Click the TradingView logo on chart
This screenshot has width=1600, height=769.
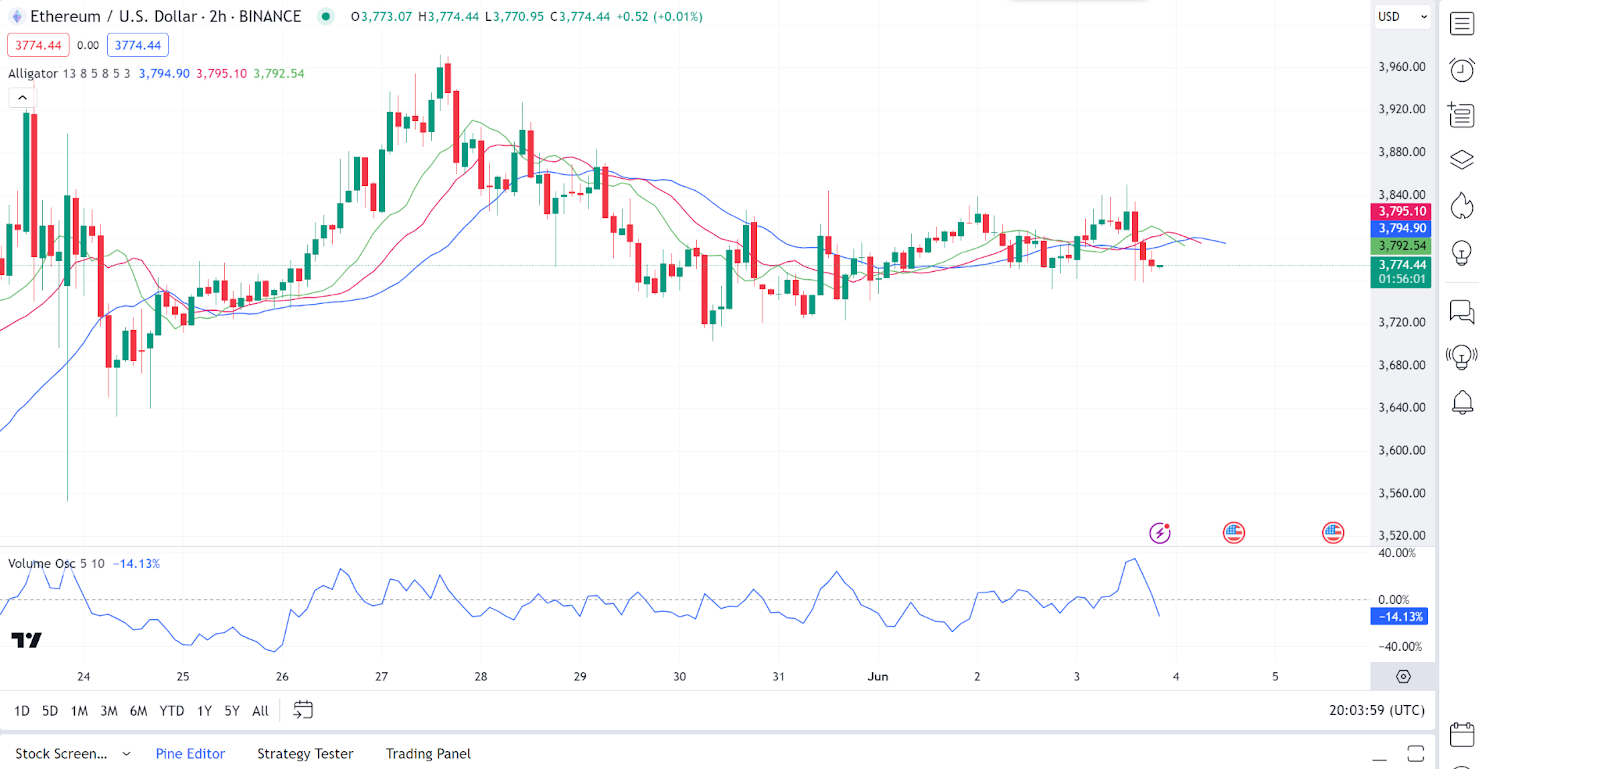point(27,640)
